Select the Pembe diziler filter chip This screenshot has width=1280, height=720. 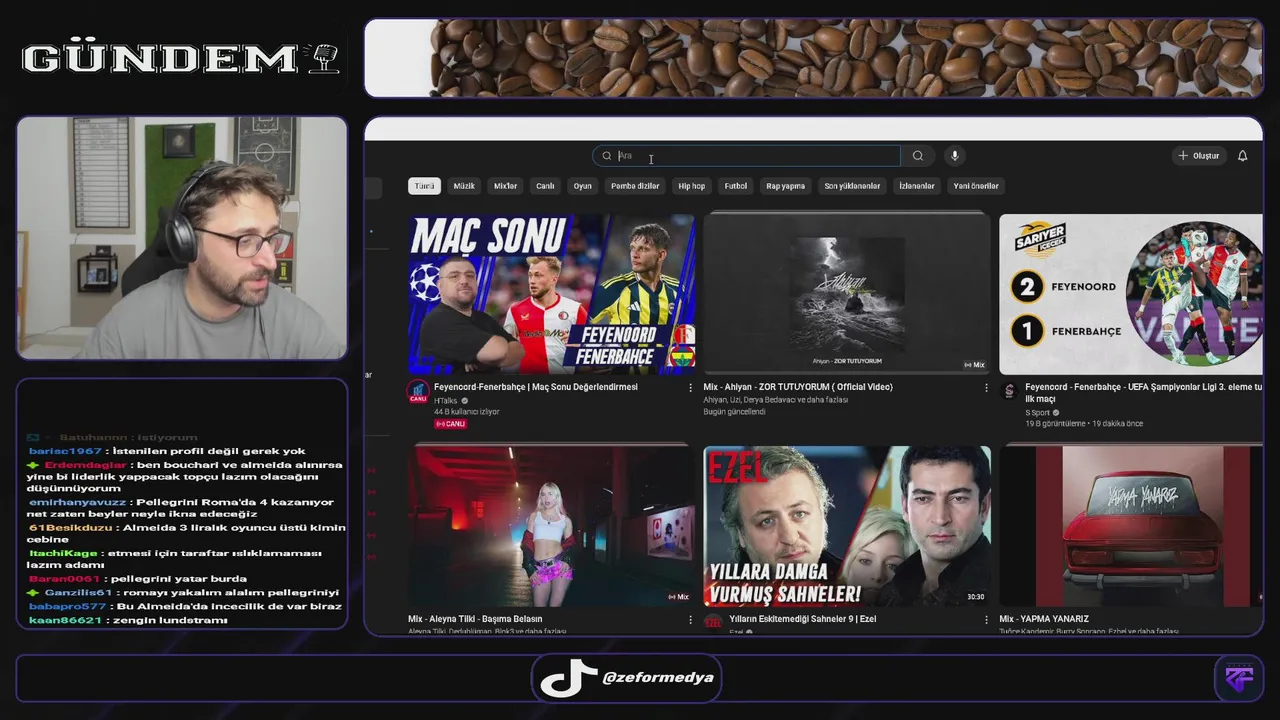[x=635, y=186]
